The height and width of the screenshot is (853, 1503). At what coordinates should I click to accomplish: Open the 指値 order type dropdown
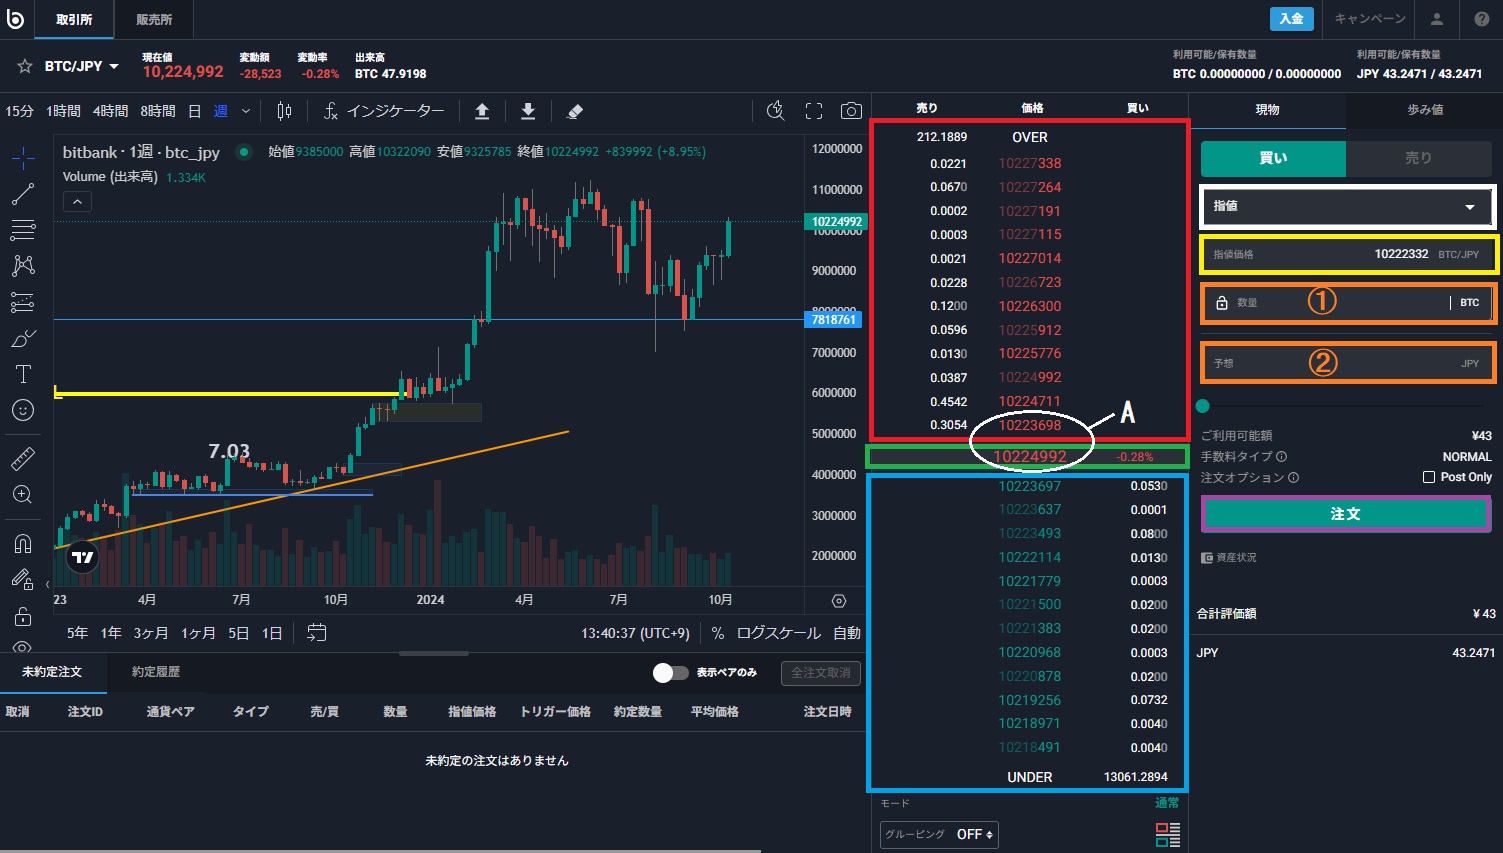1346,206
